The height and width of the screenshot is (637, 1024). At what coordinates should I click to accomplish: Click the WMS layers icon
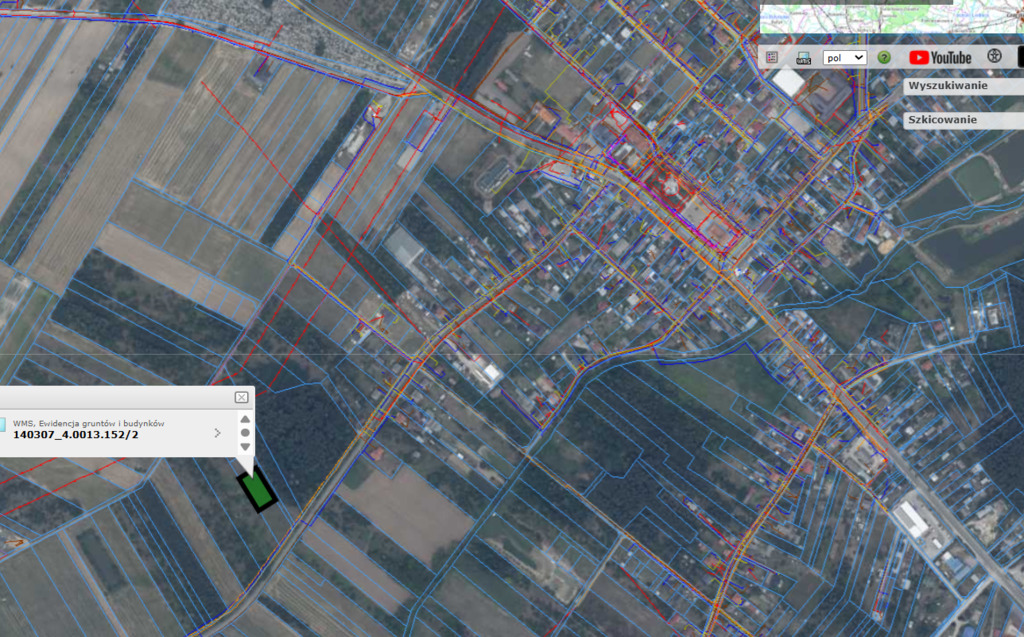click(803, 57)
